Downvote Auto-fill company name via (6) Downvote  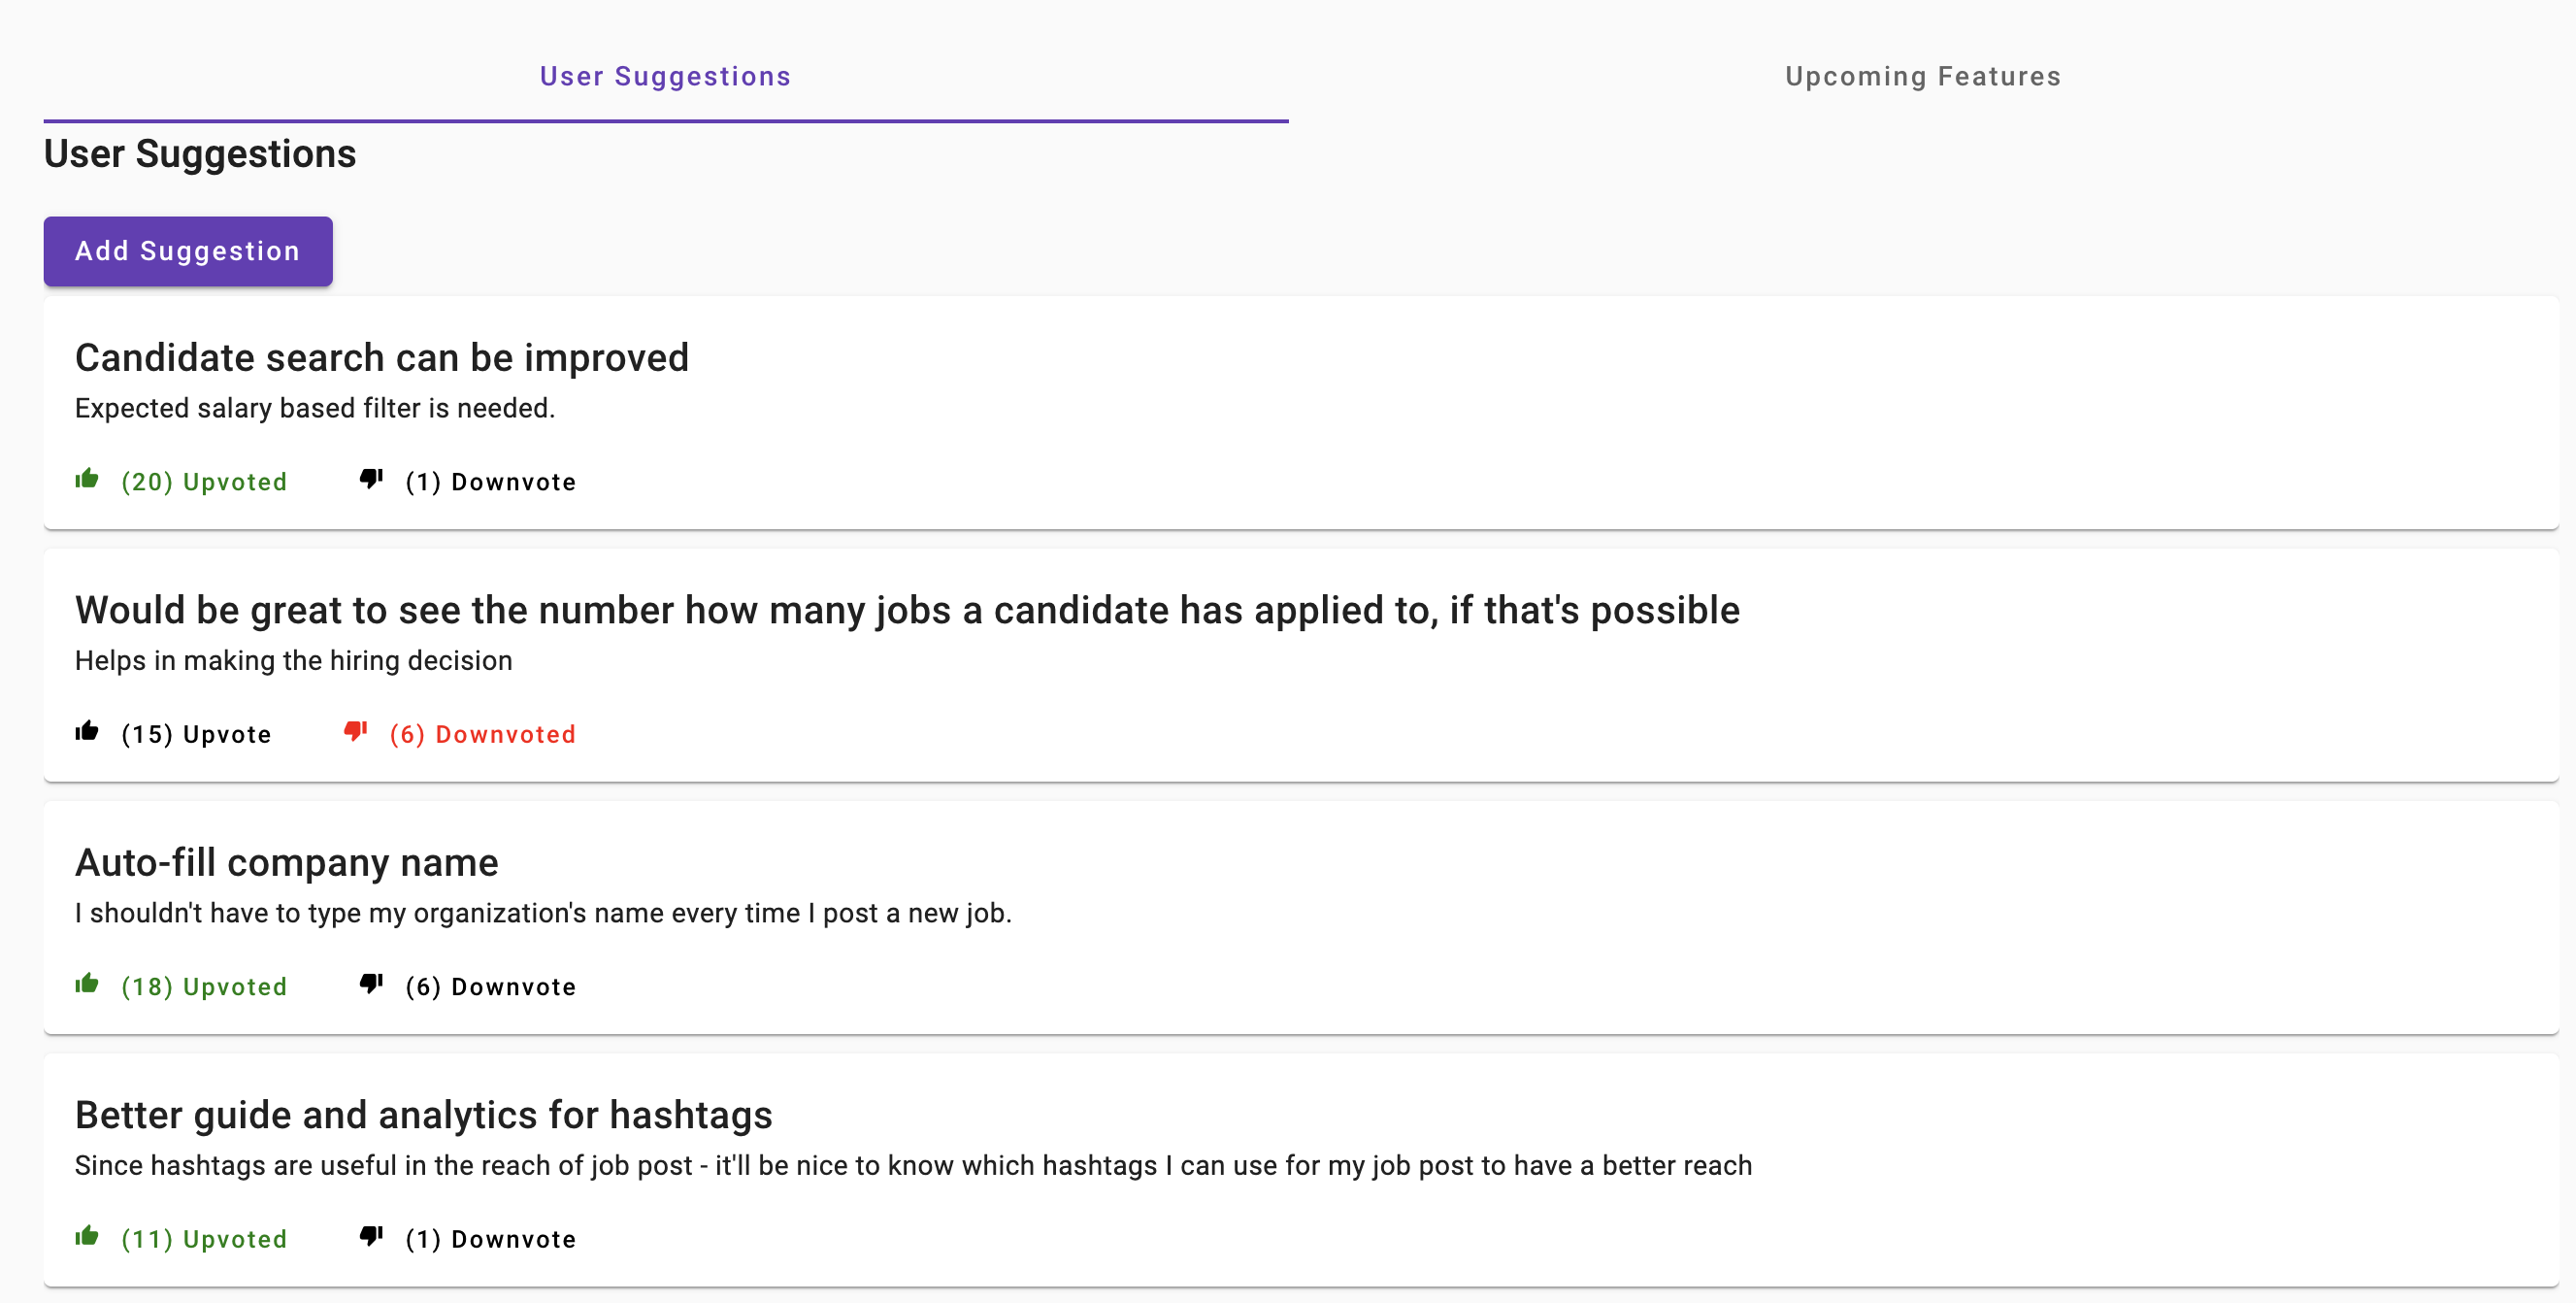coord(490,987)
